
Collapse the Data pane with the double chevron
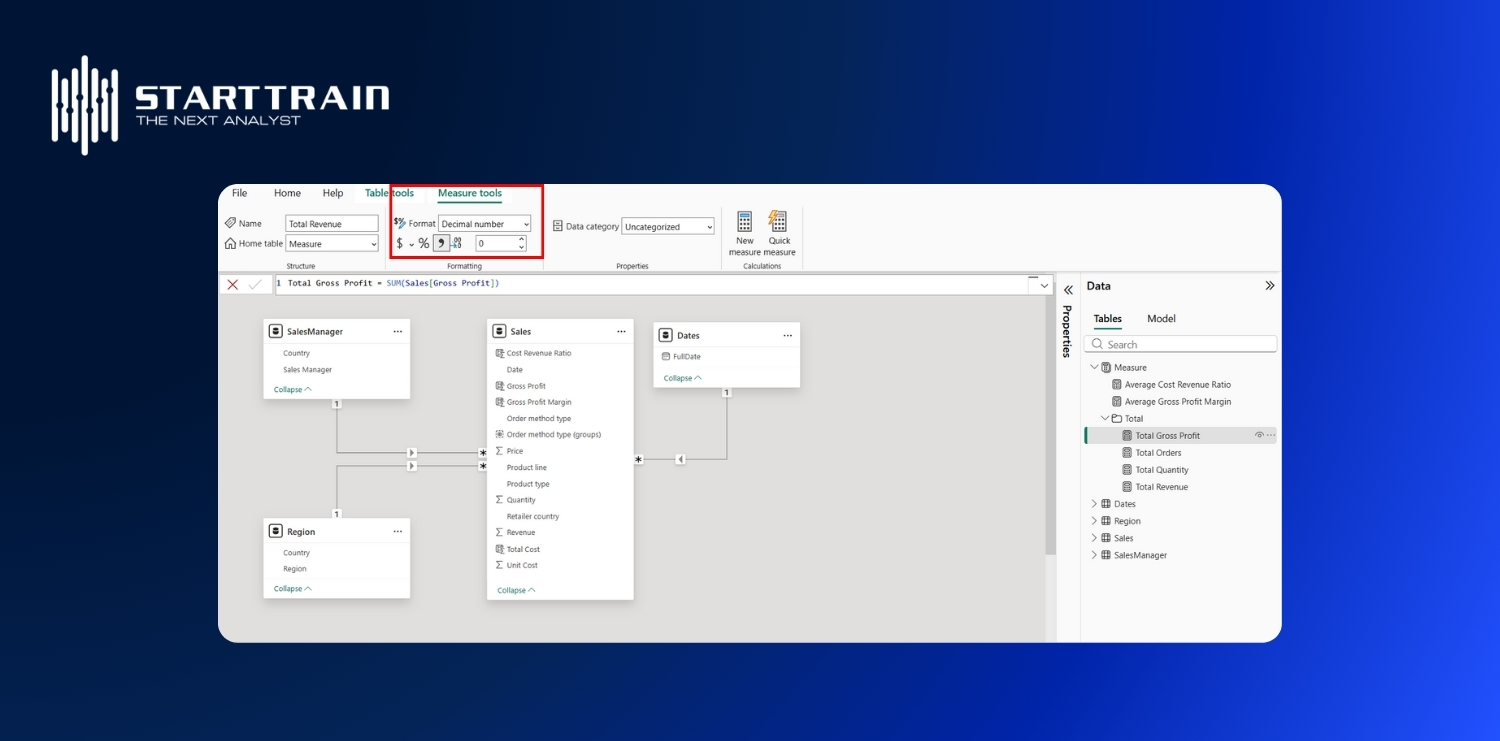coord(1269,285)
